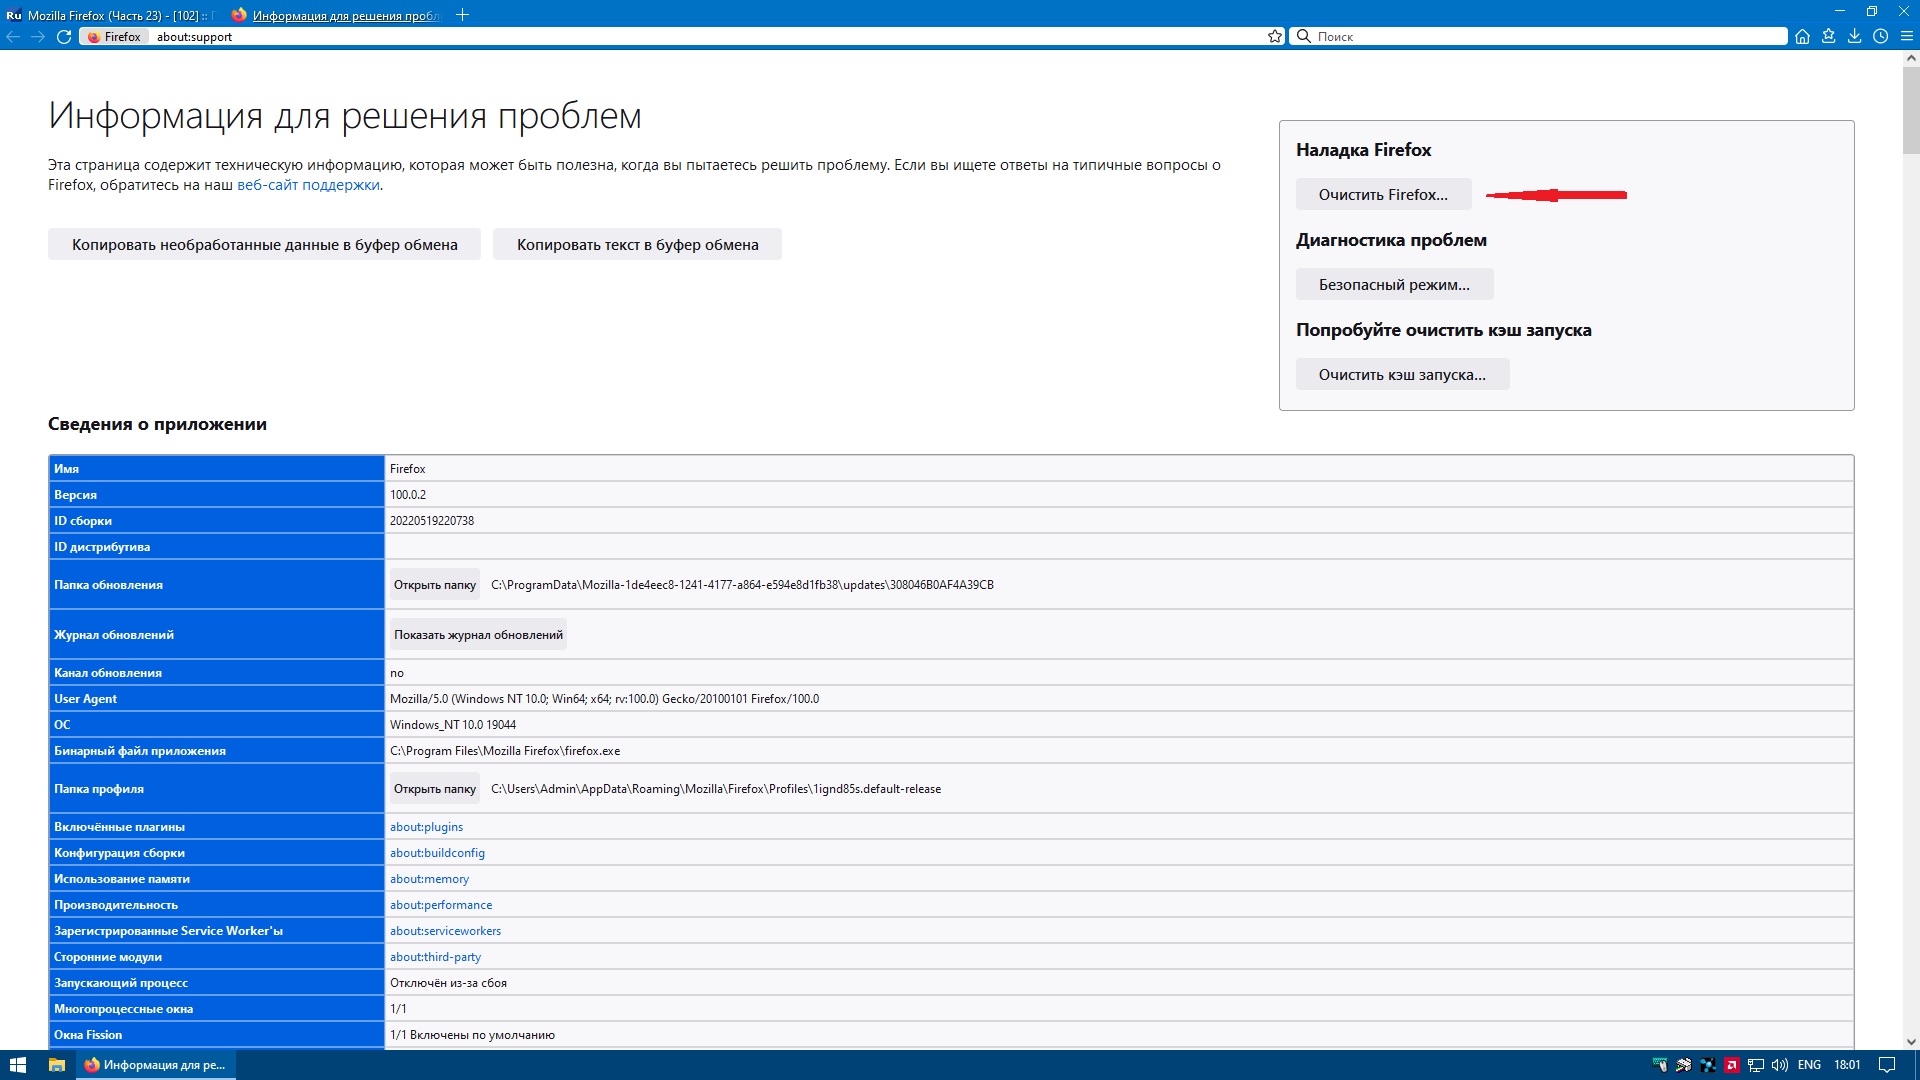The height and width of the screenshot is (1080, 1920).
Task: Click Копировать текст в буфер обмена
Action: pos(637,244)
